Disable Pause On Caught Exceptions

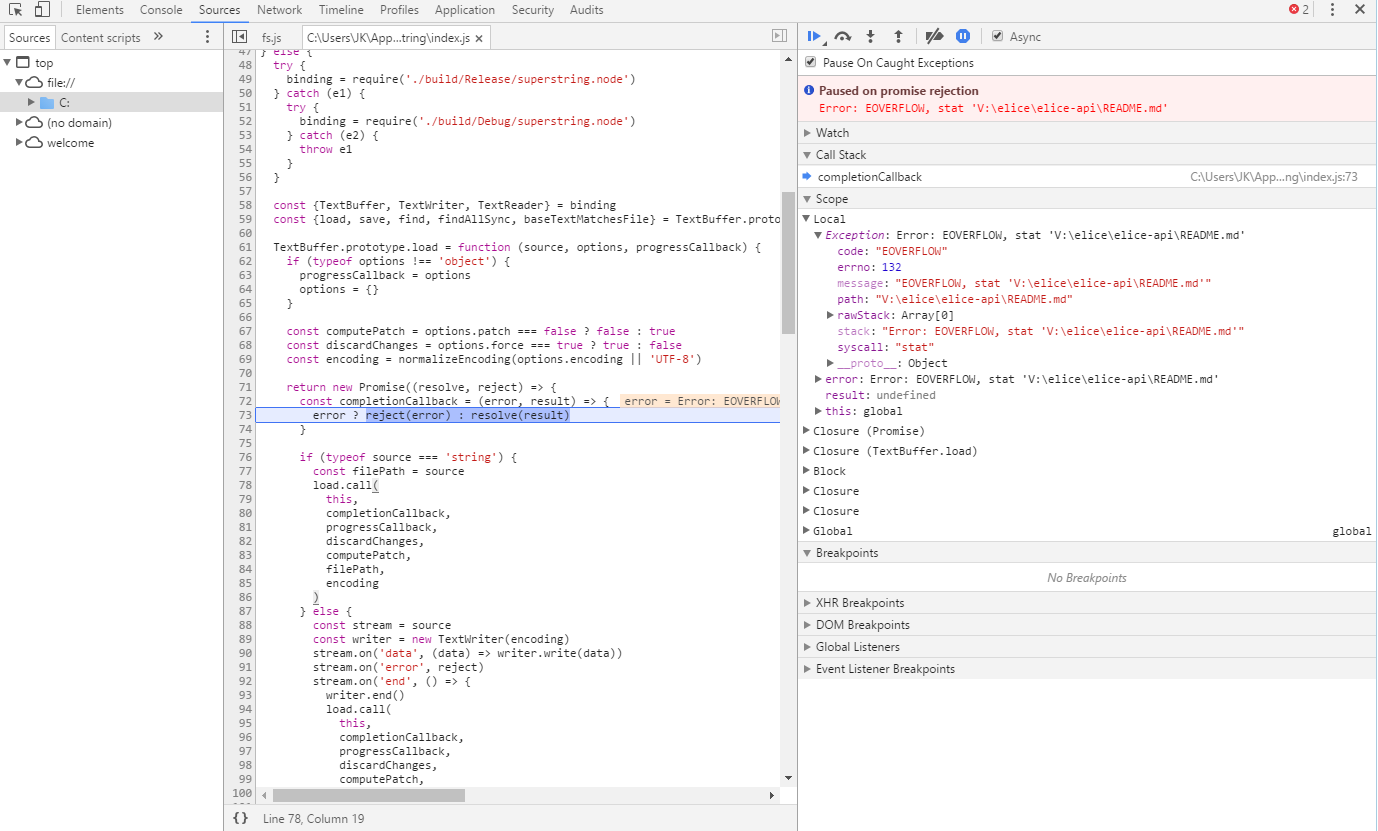pyautogui.click(x=810, y=62)
